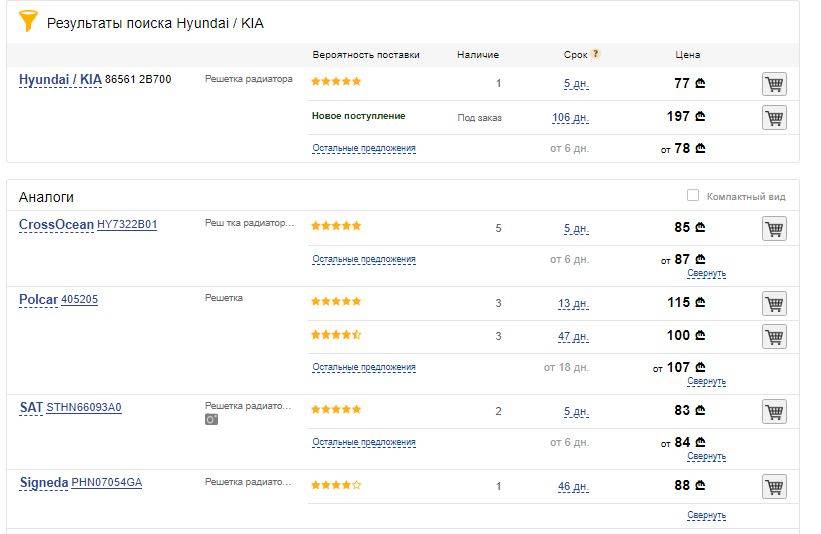Click the filter funnel icon

[x=28, y=21]
